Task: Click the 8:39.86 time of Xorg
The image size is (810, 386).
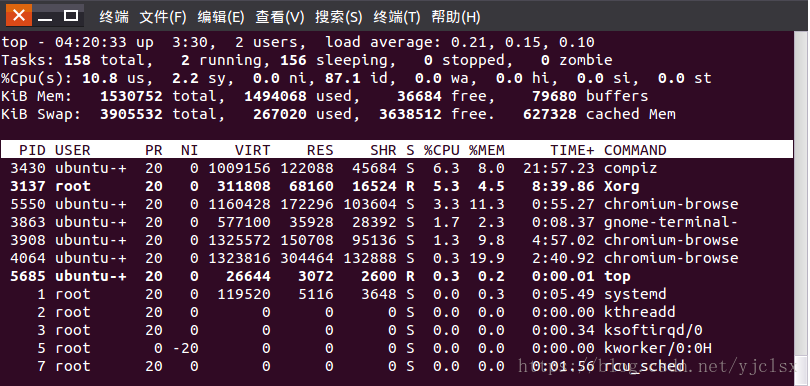Action: point(563,187)
